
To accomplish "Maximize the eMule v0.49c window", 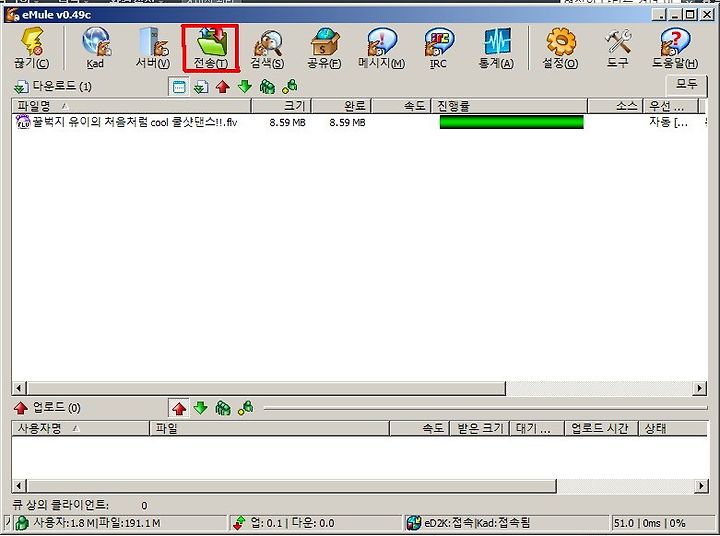I will tap(690, 15).
